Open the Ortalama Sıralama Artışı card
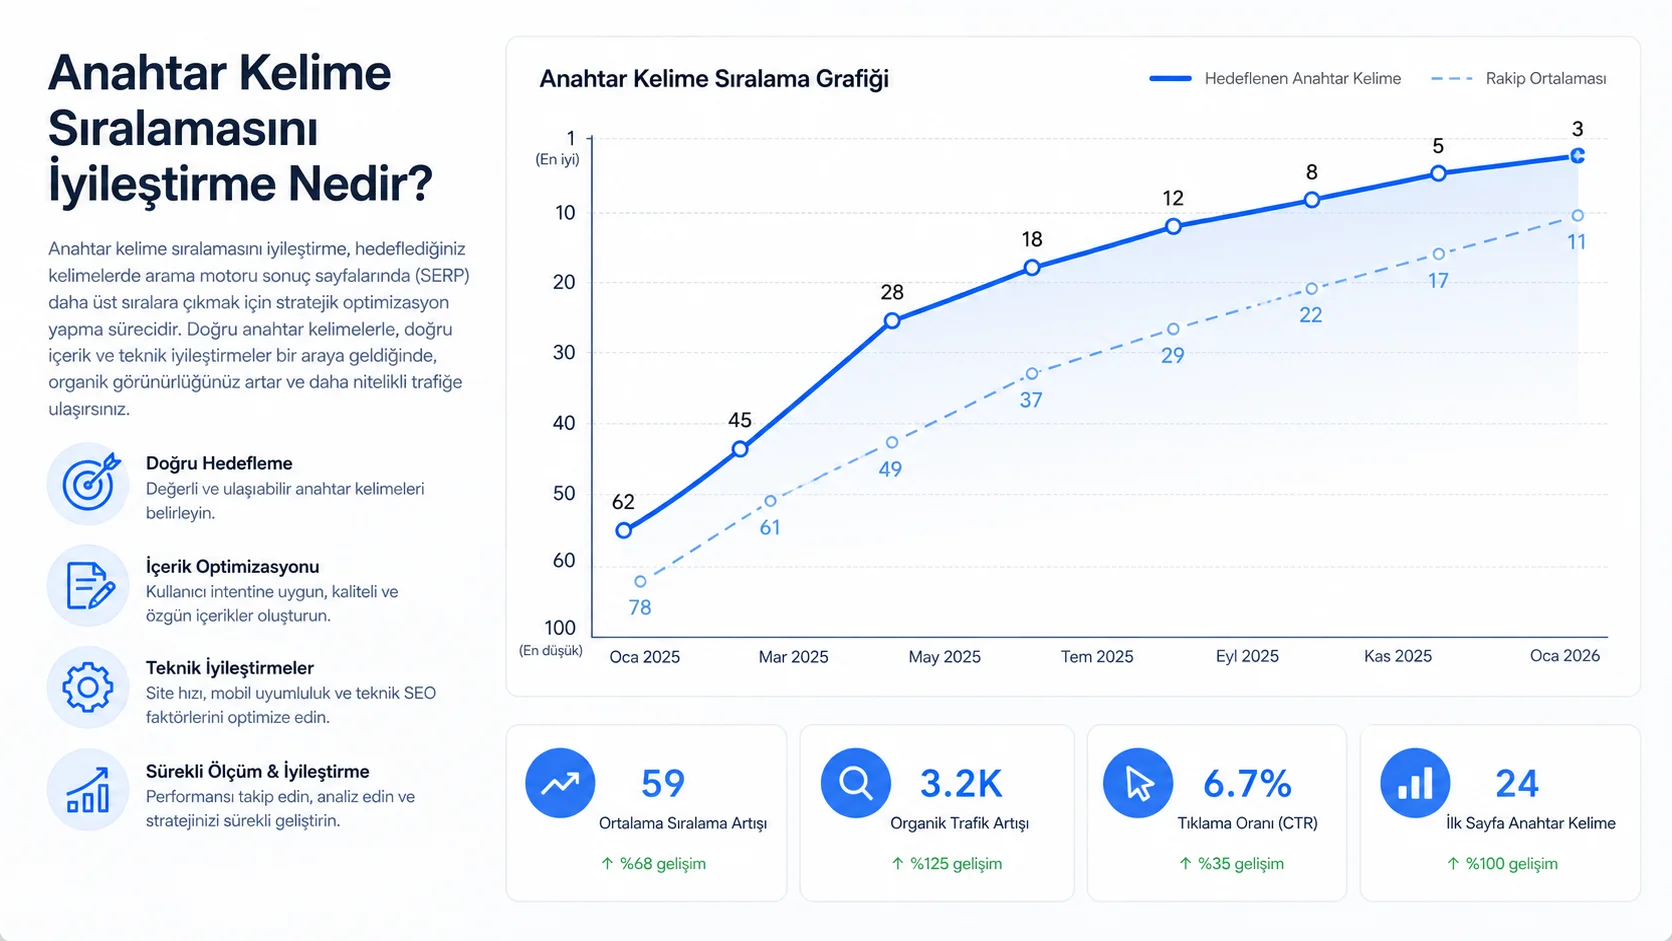Viewport: 1672px width, 941px height. (x=646, y=813)
